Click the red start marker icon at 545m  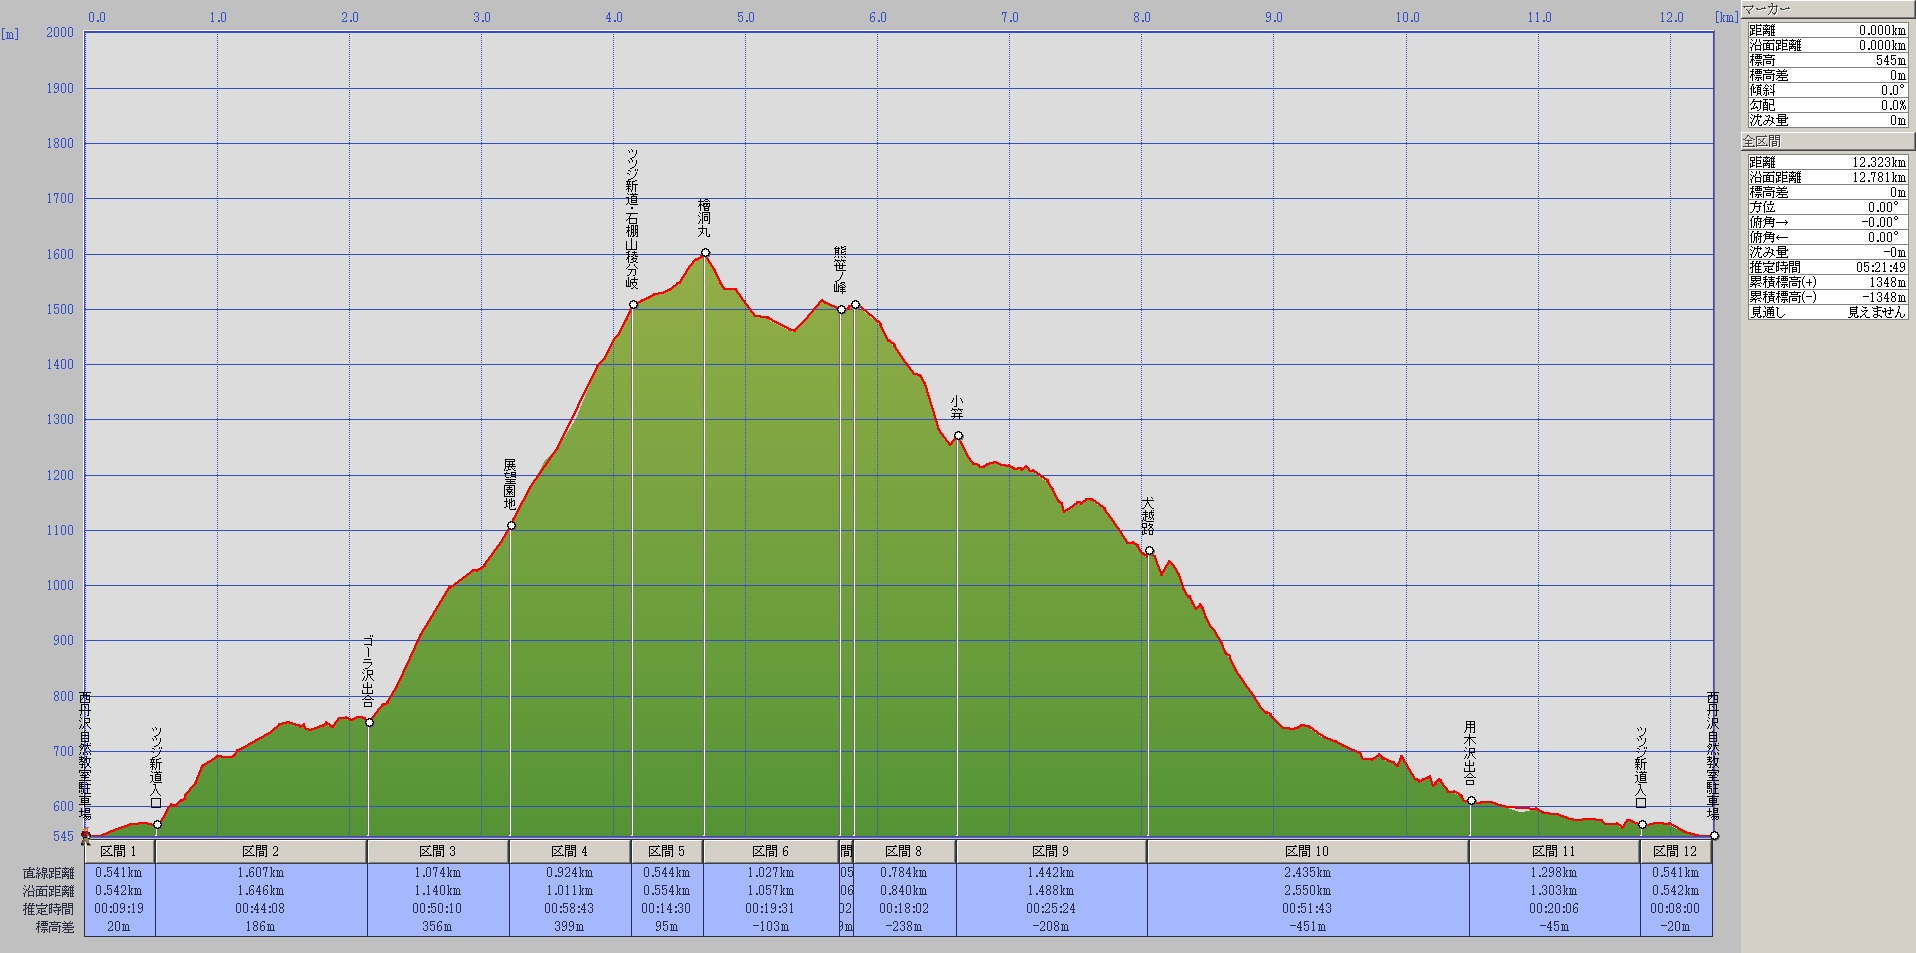pos(86,836)
